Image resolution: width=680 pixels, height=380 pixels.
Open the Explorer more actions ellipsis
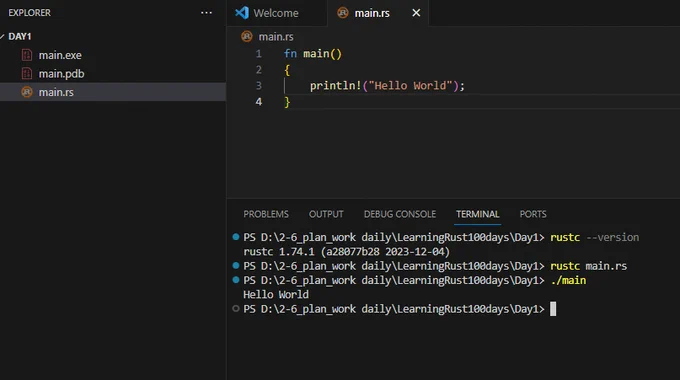(x=206, y=13)
